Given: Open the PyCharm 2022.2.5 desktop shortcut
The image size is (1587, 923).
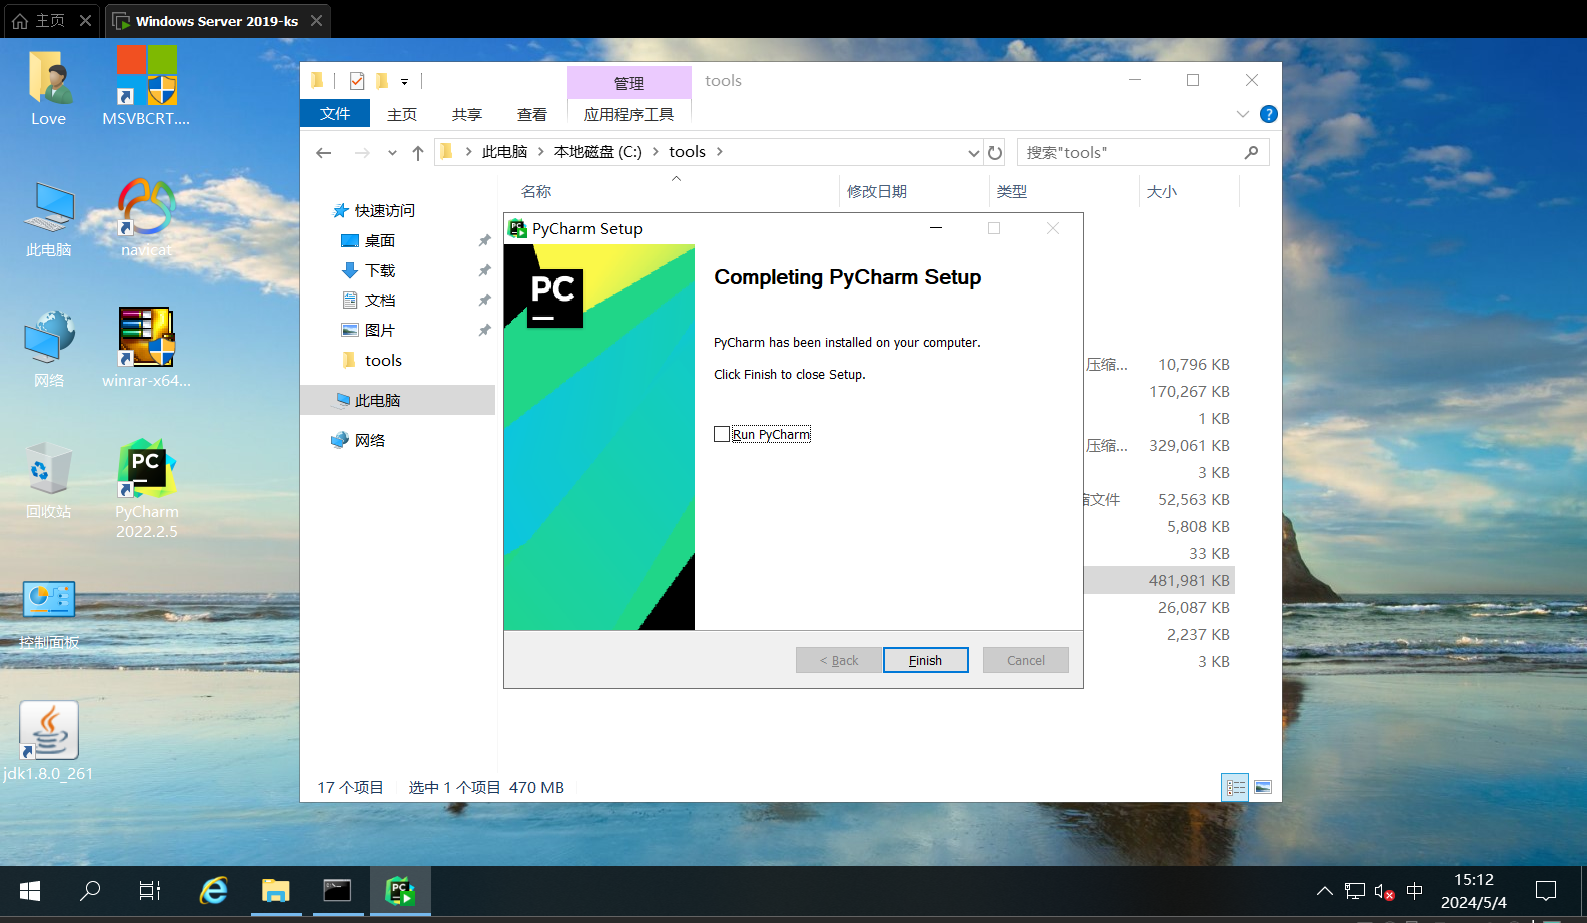Looking at the screenshot, I should point(146,489).
